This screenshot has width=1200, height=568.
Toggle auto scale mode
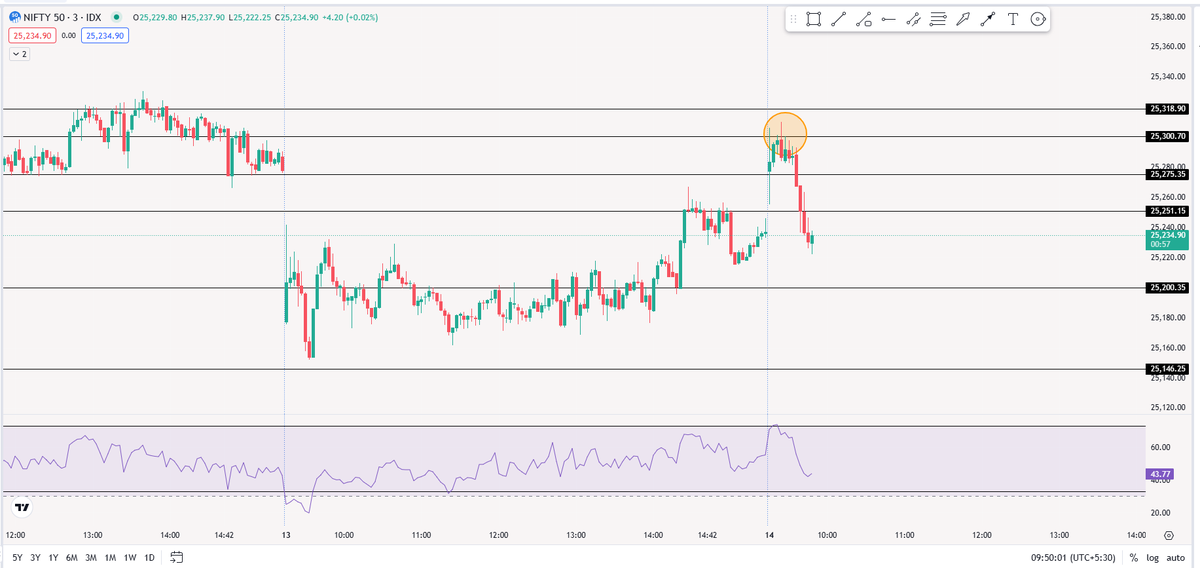(x=1177, y=557)
